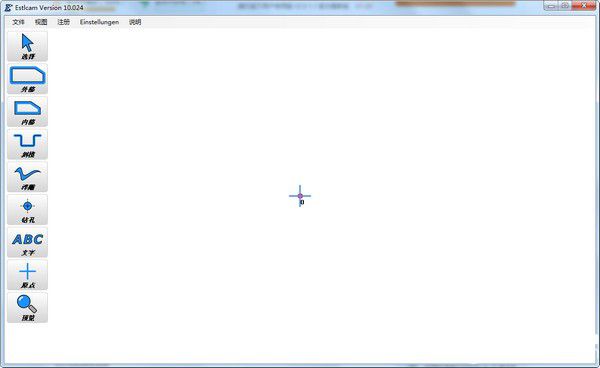
Task: Minimize the Estlcam window
Action: pyautogui.click(x=551, y=6)
